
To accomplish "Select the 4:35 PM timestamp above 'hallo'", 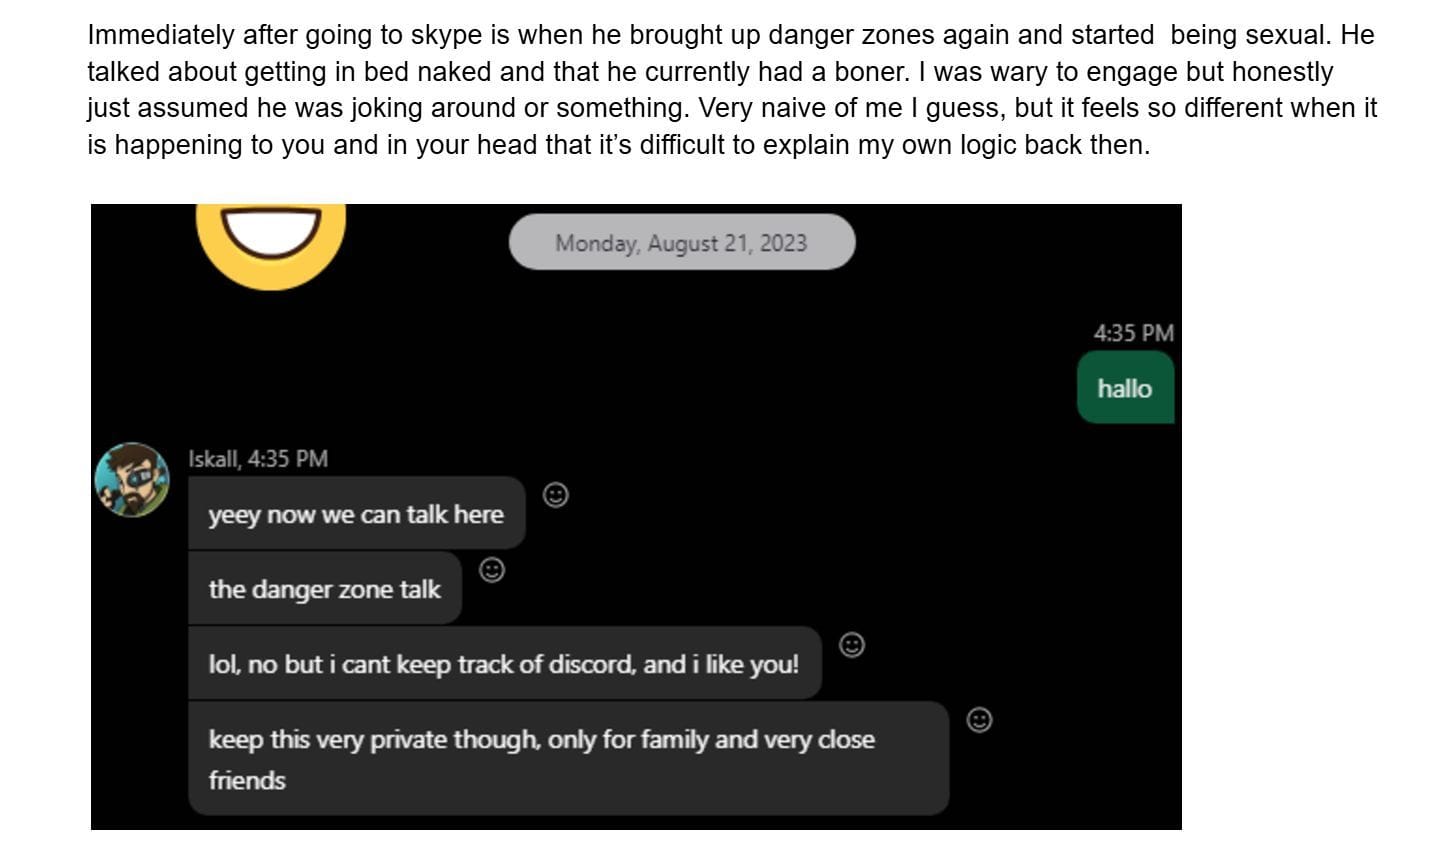I will [1132, 333].
